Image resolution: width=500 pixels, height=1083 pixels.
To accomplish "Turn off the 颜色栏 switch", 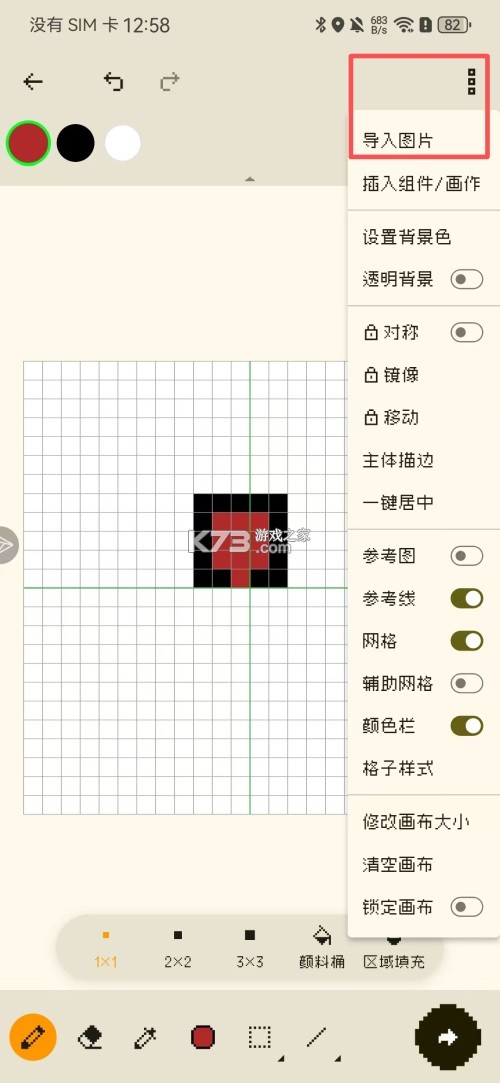I will tap(467, 726).
